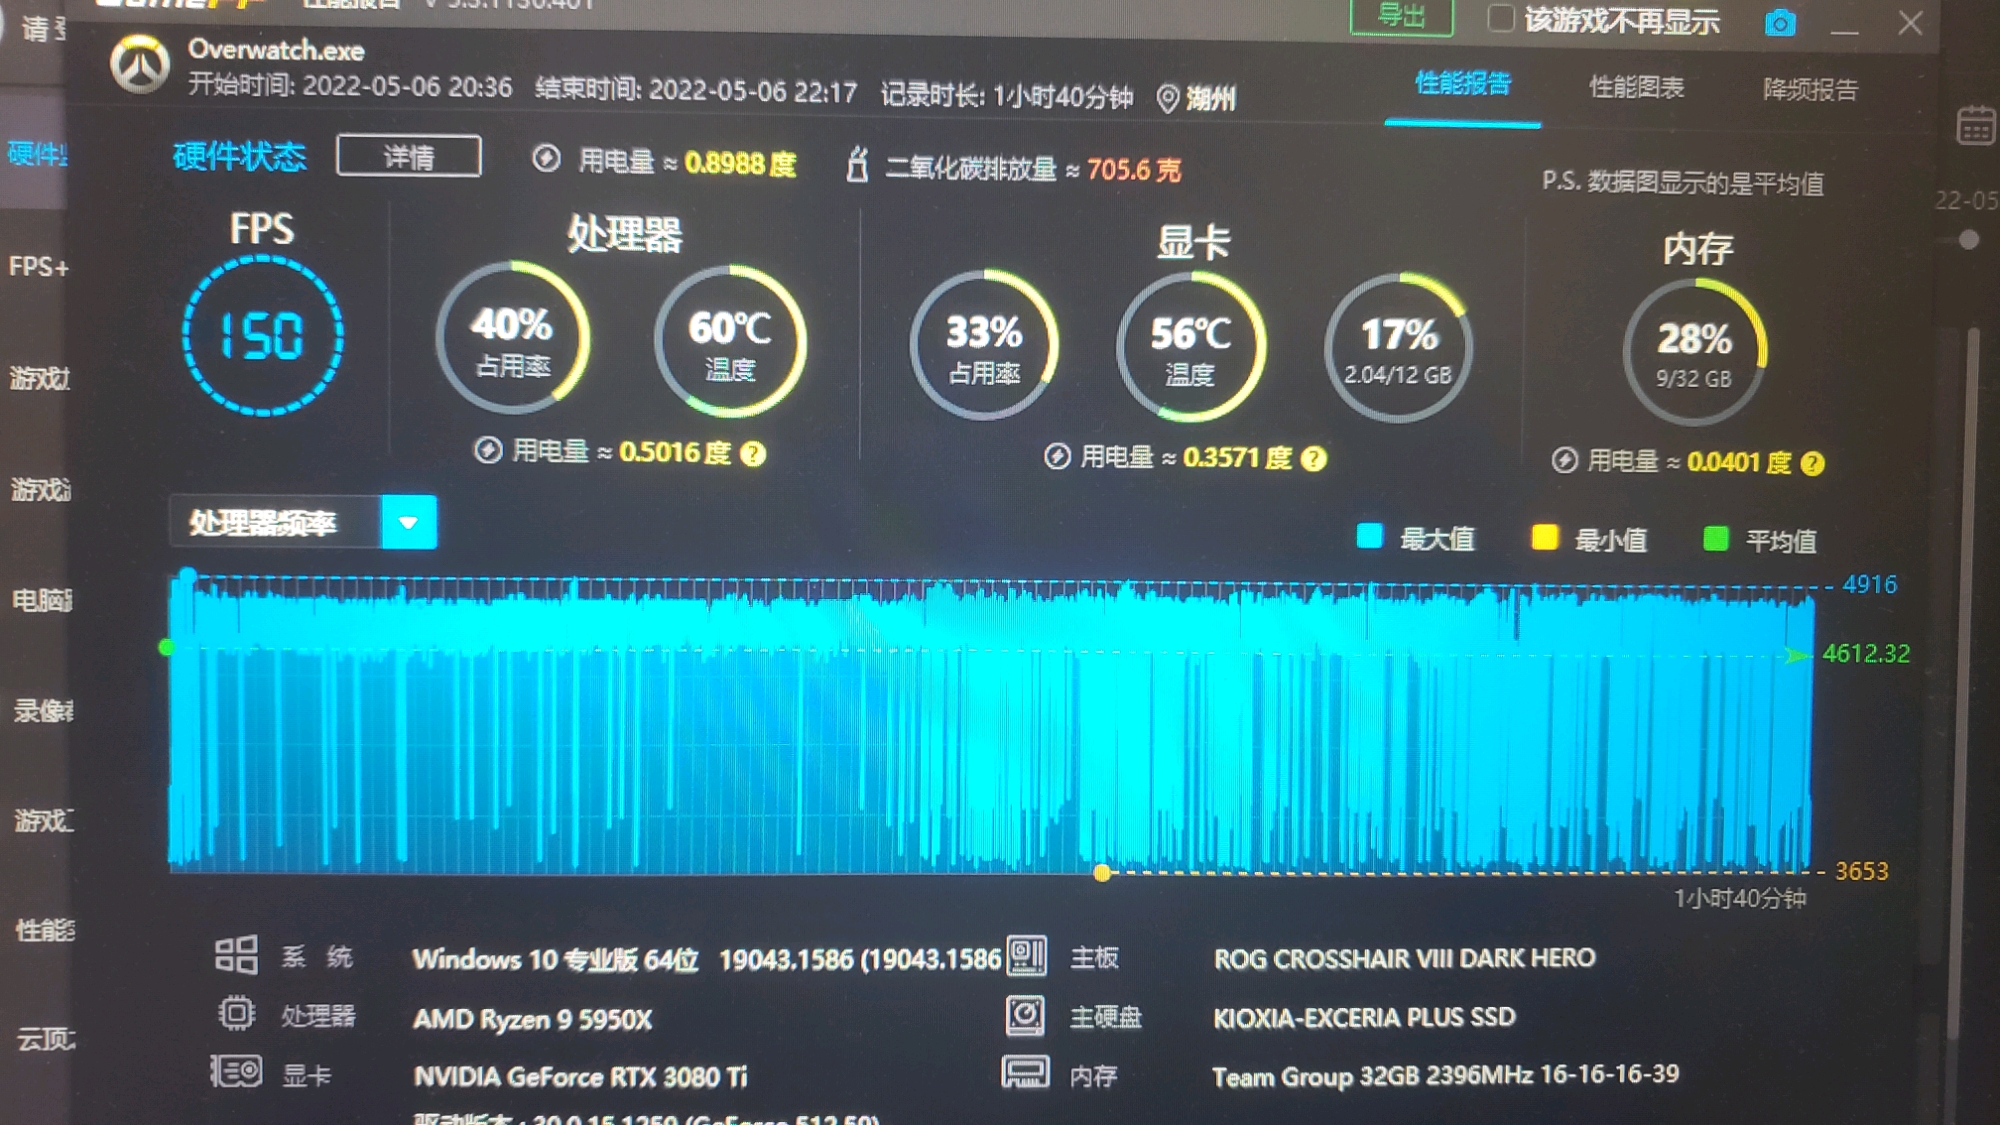Open the 处理器频率 dropdown arrow
The width and height of the screenshot is (2000, 1125).
click(409, 522)
